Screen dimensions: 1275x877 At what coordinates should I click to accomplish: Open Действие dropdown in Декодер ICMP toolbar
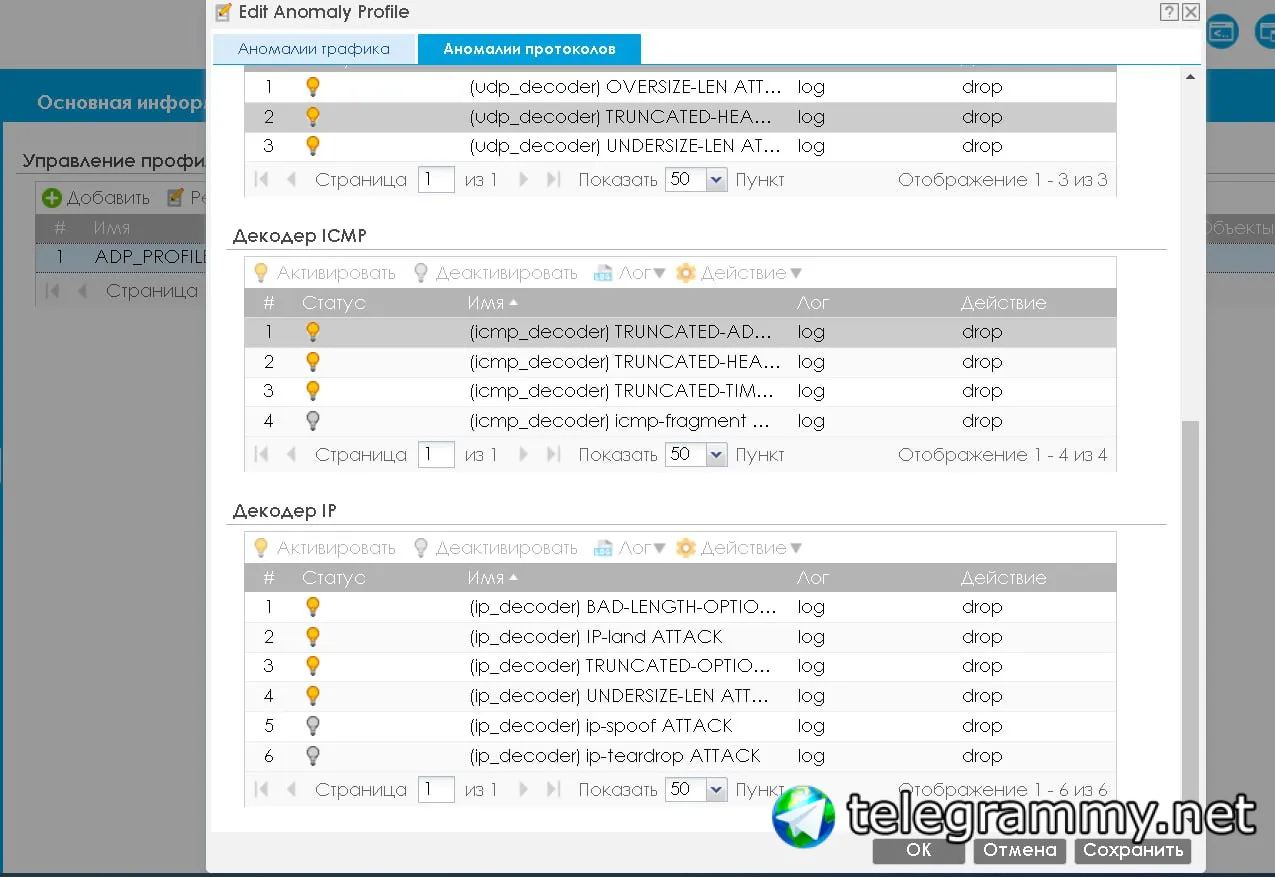pos(739,273)
